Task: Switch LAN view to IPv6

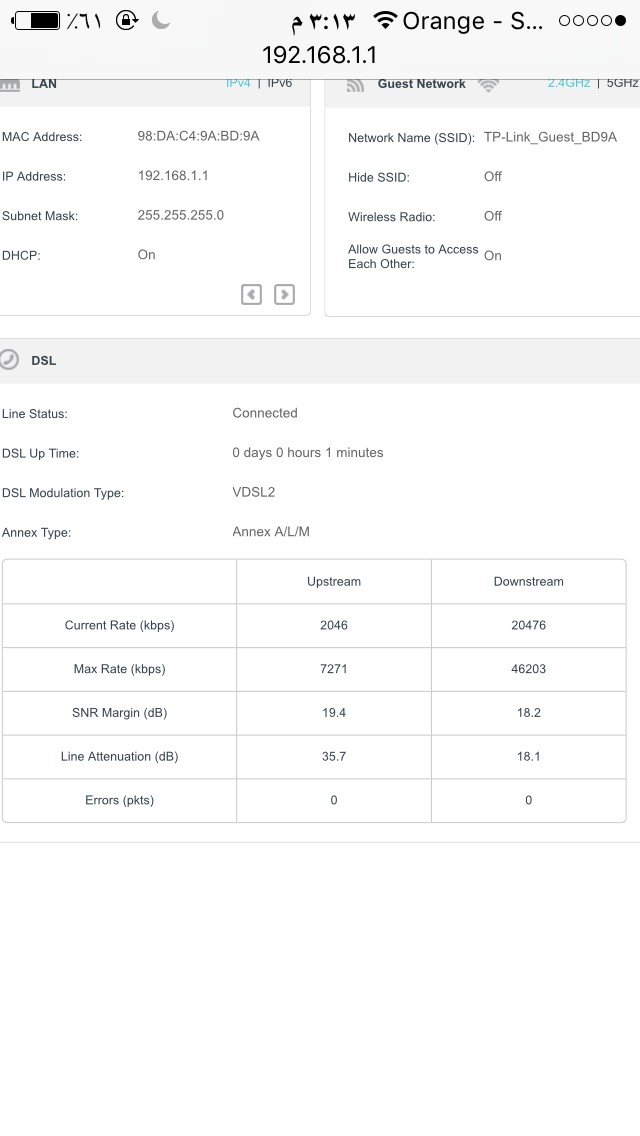Action: click(x=280, y=83)
